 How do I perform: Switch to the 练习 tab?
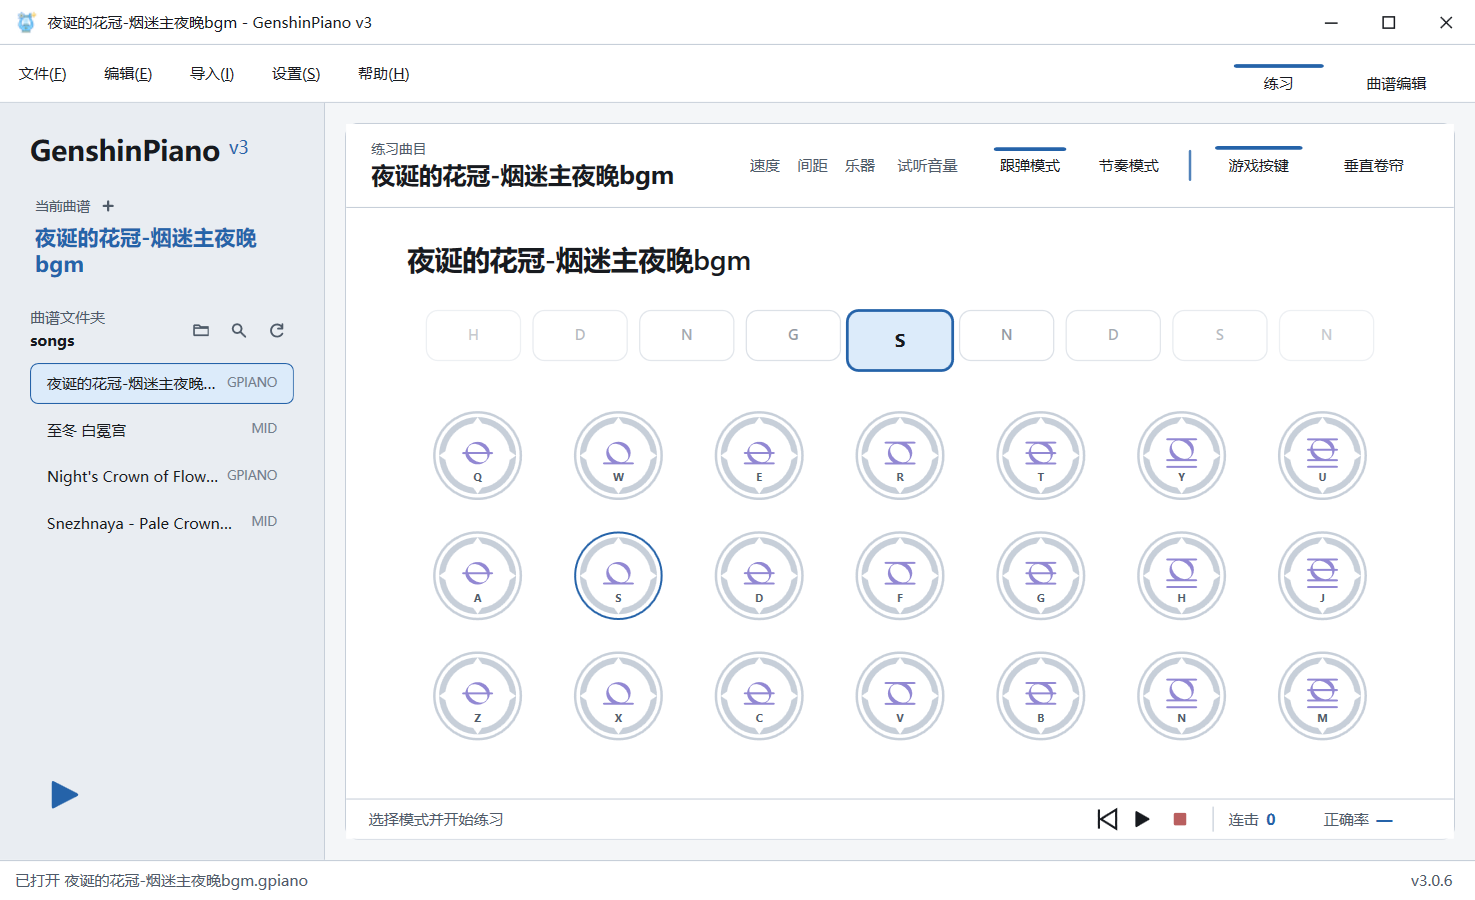pos(1279,83)
